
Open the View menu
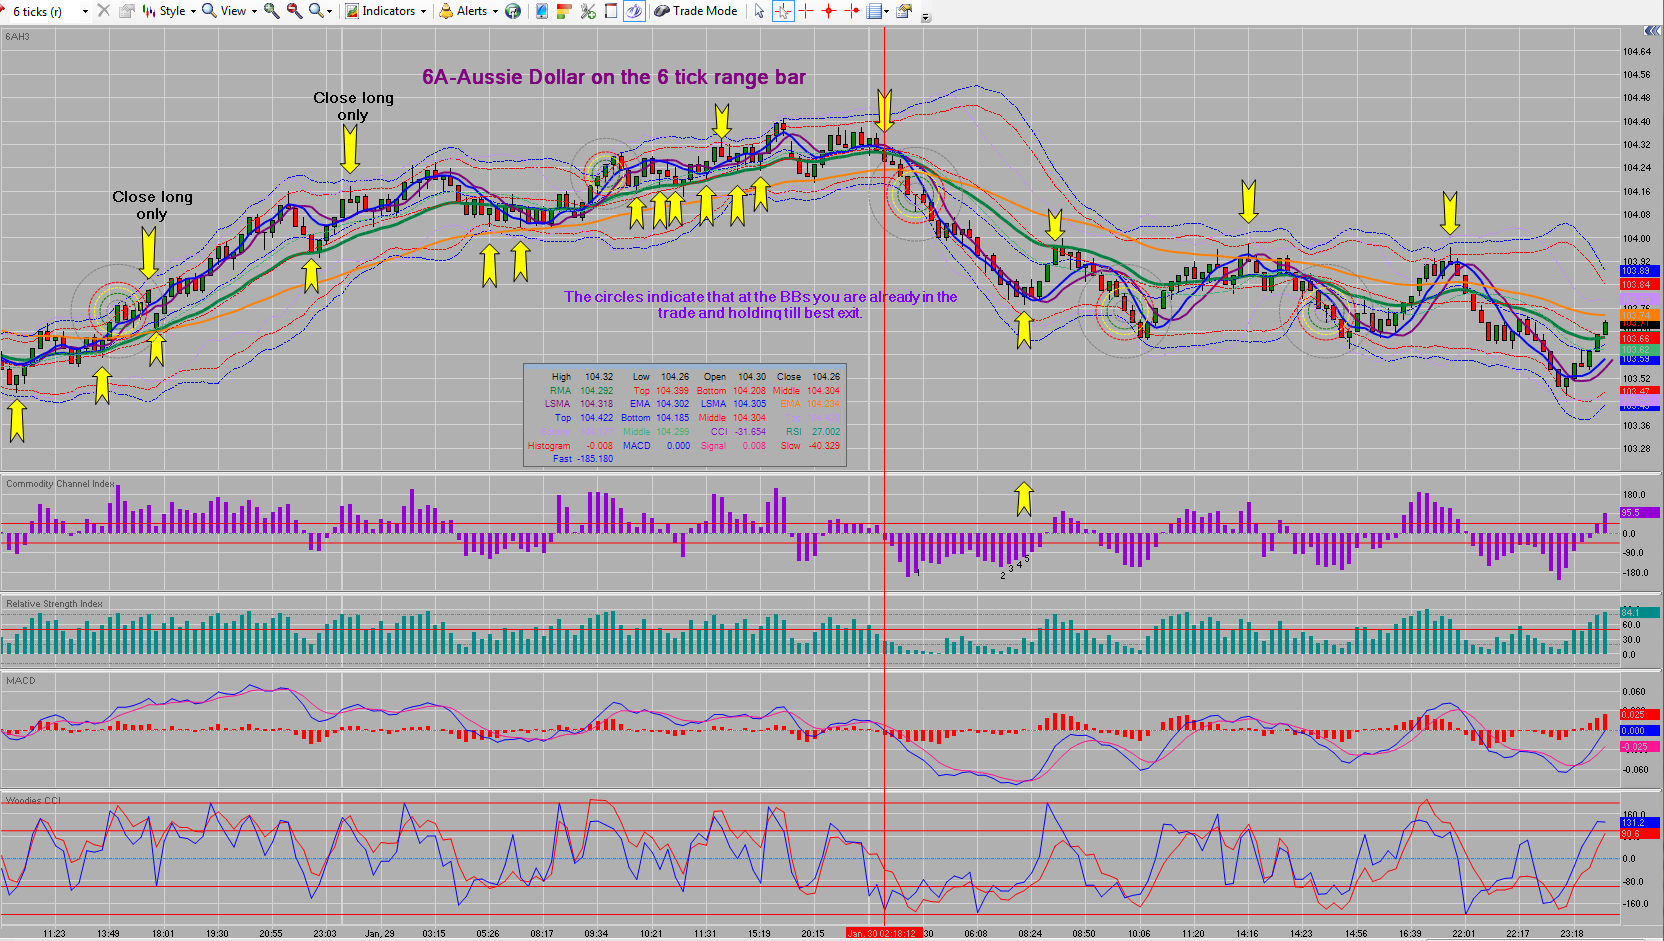pyautogui.click(x=225, y=11)
